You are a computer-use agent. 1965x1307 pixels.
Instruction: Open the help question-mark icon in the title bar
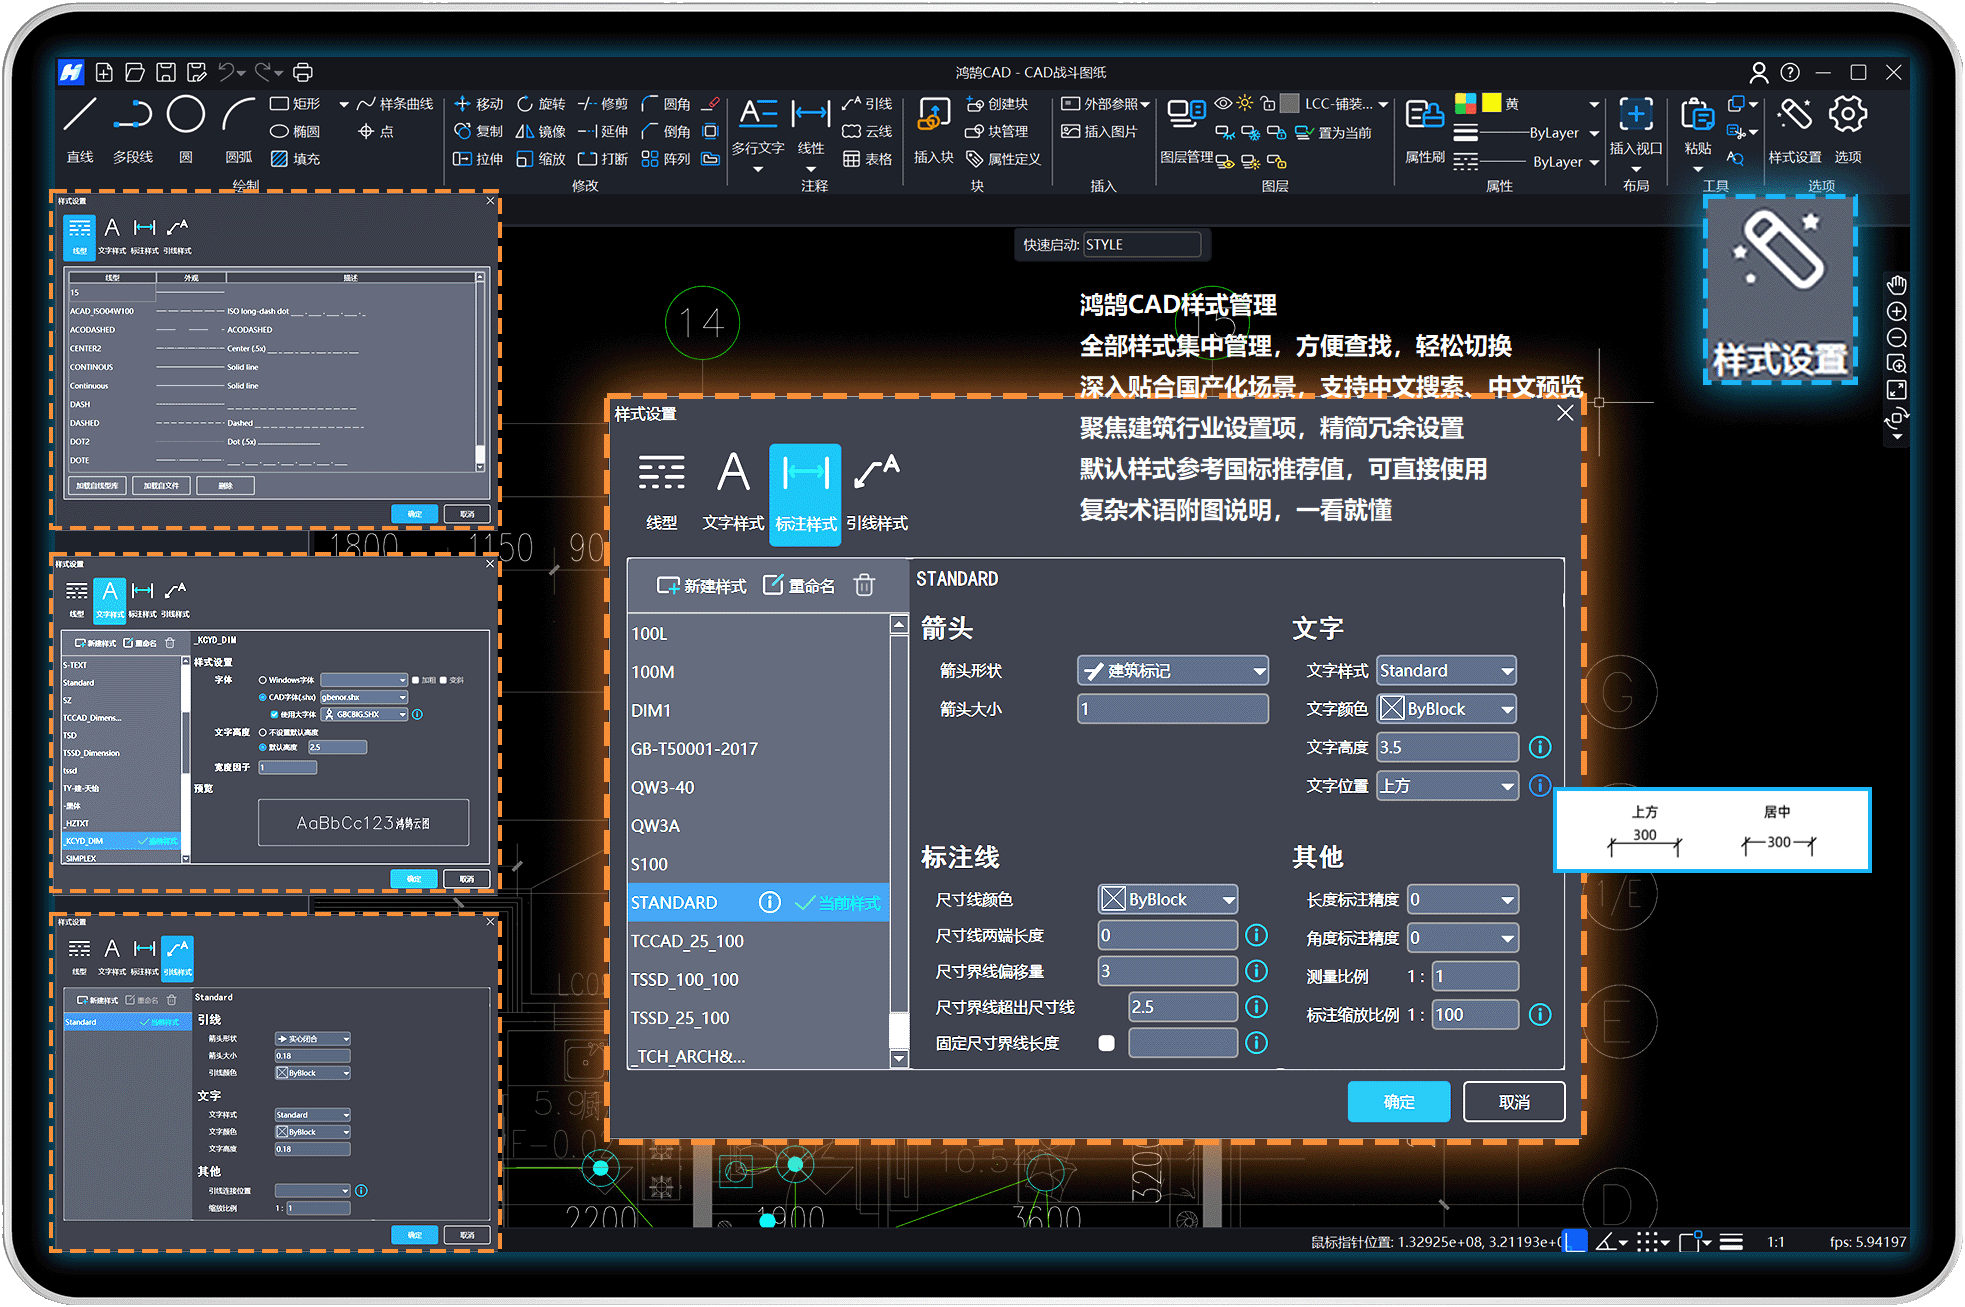coord(1790,72)
